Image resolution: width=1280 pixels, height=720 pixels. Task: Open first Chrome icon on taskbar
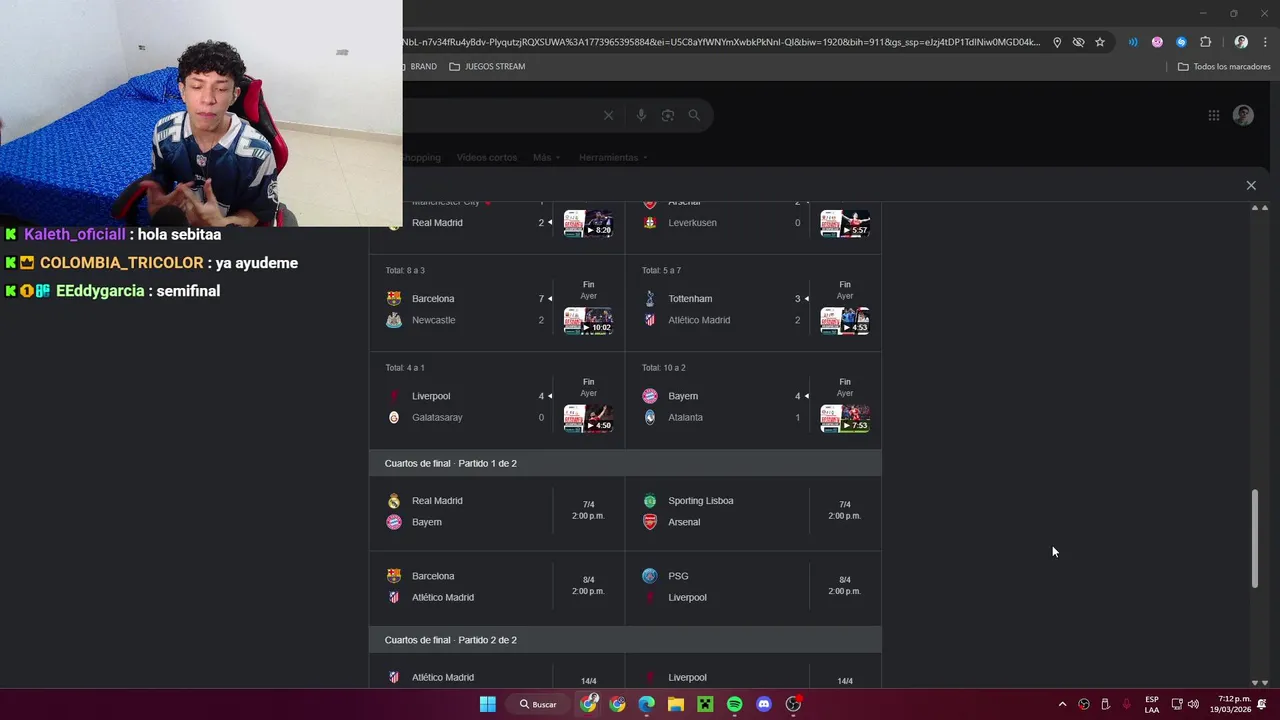(x=588, y=704)
